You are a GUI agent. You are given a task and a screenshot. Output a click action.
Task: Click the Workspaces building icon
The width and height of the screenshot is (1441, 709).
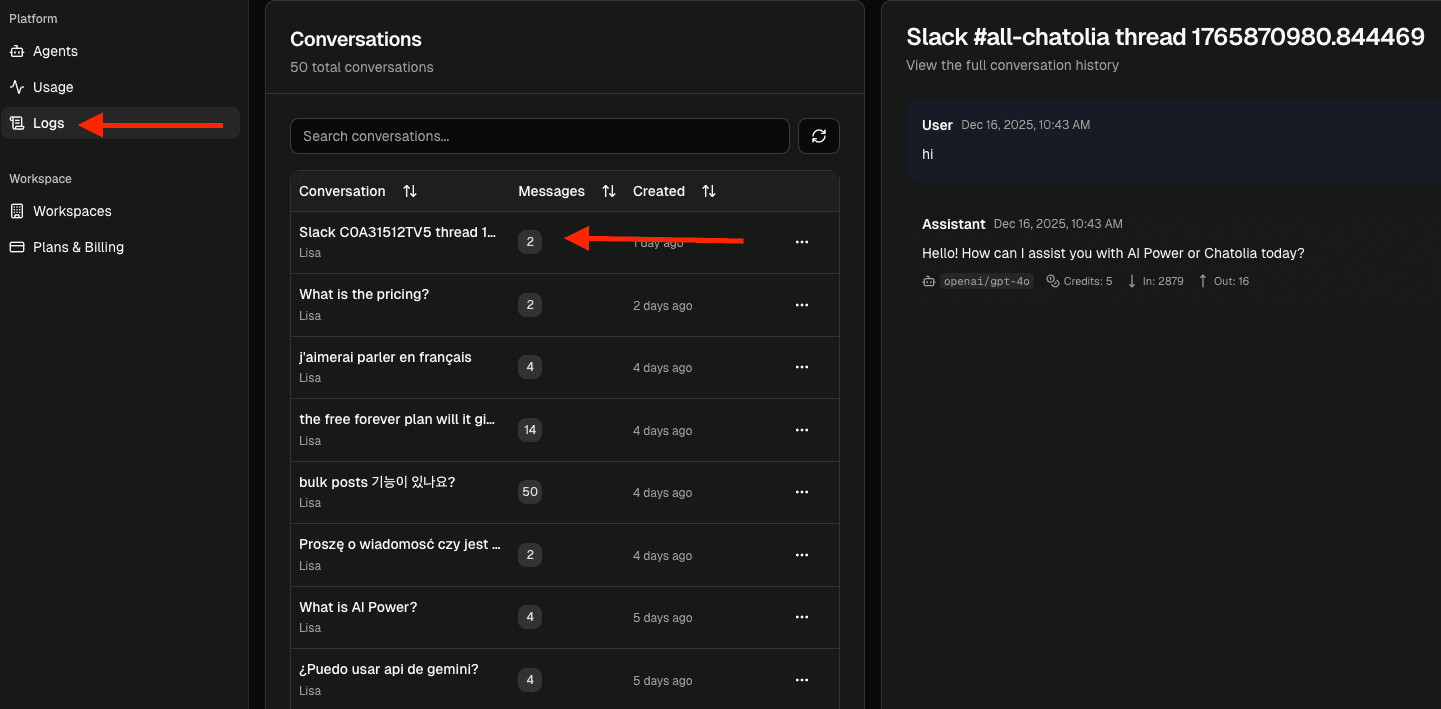17,211
